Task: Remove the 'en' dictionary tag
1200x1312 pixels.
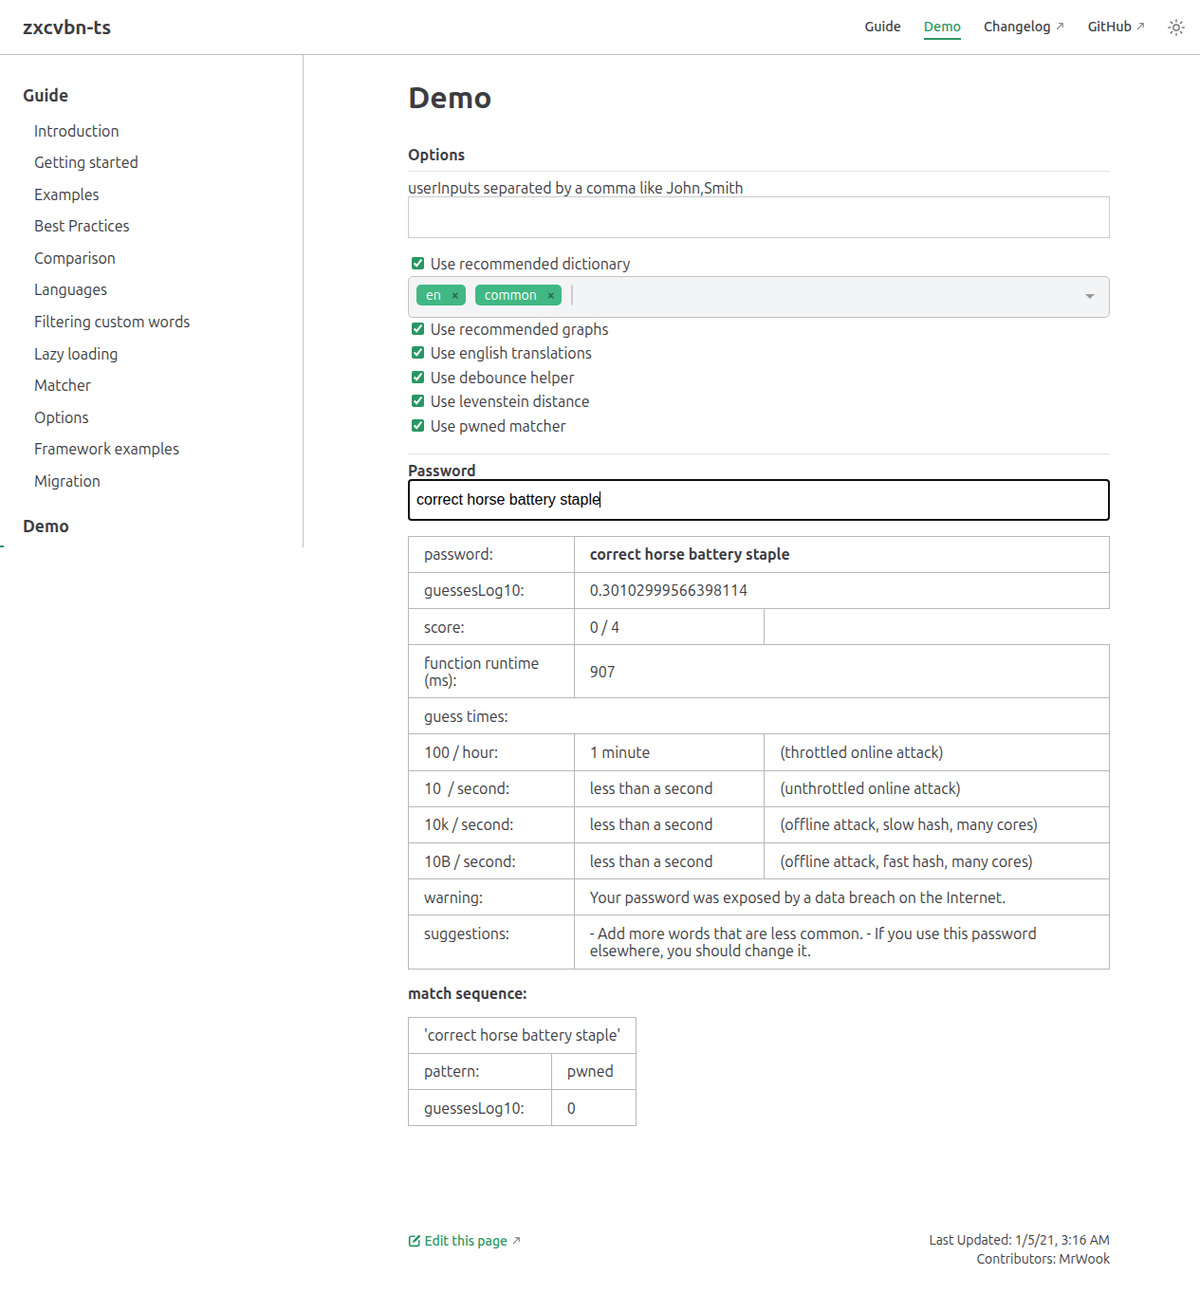Action: [x=455, y=296]
